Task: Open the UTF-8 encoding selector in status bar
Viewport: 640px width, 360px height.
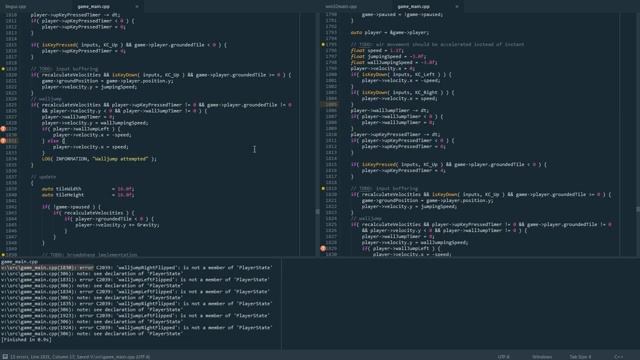Action: 503,356
